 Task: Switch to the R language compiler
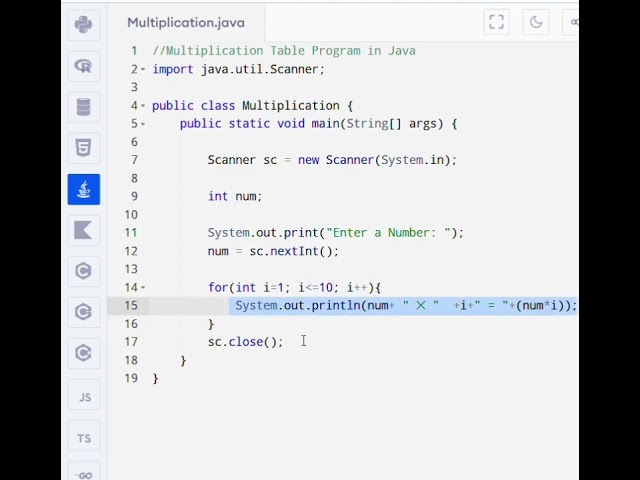pyautogui.click(x=84, y=66)
